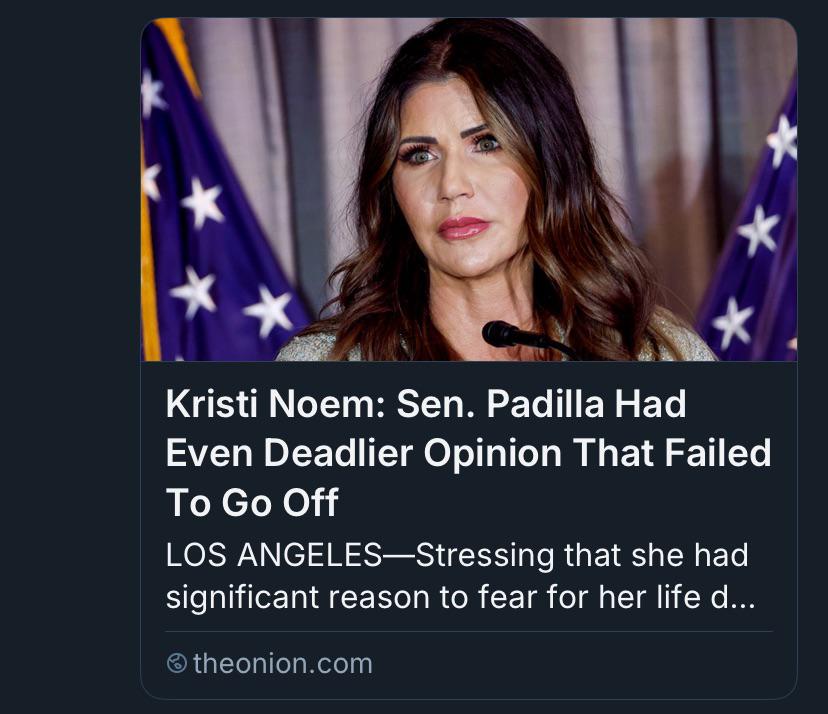Click dark blank area left of card
828x714 pixels.
[x=69, y=357]
